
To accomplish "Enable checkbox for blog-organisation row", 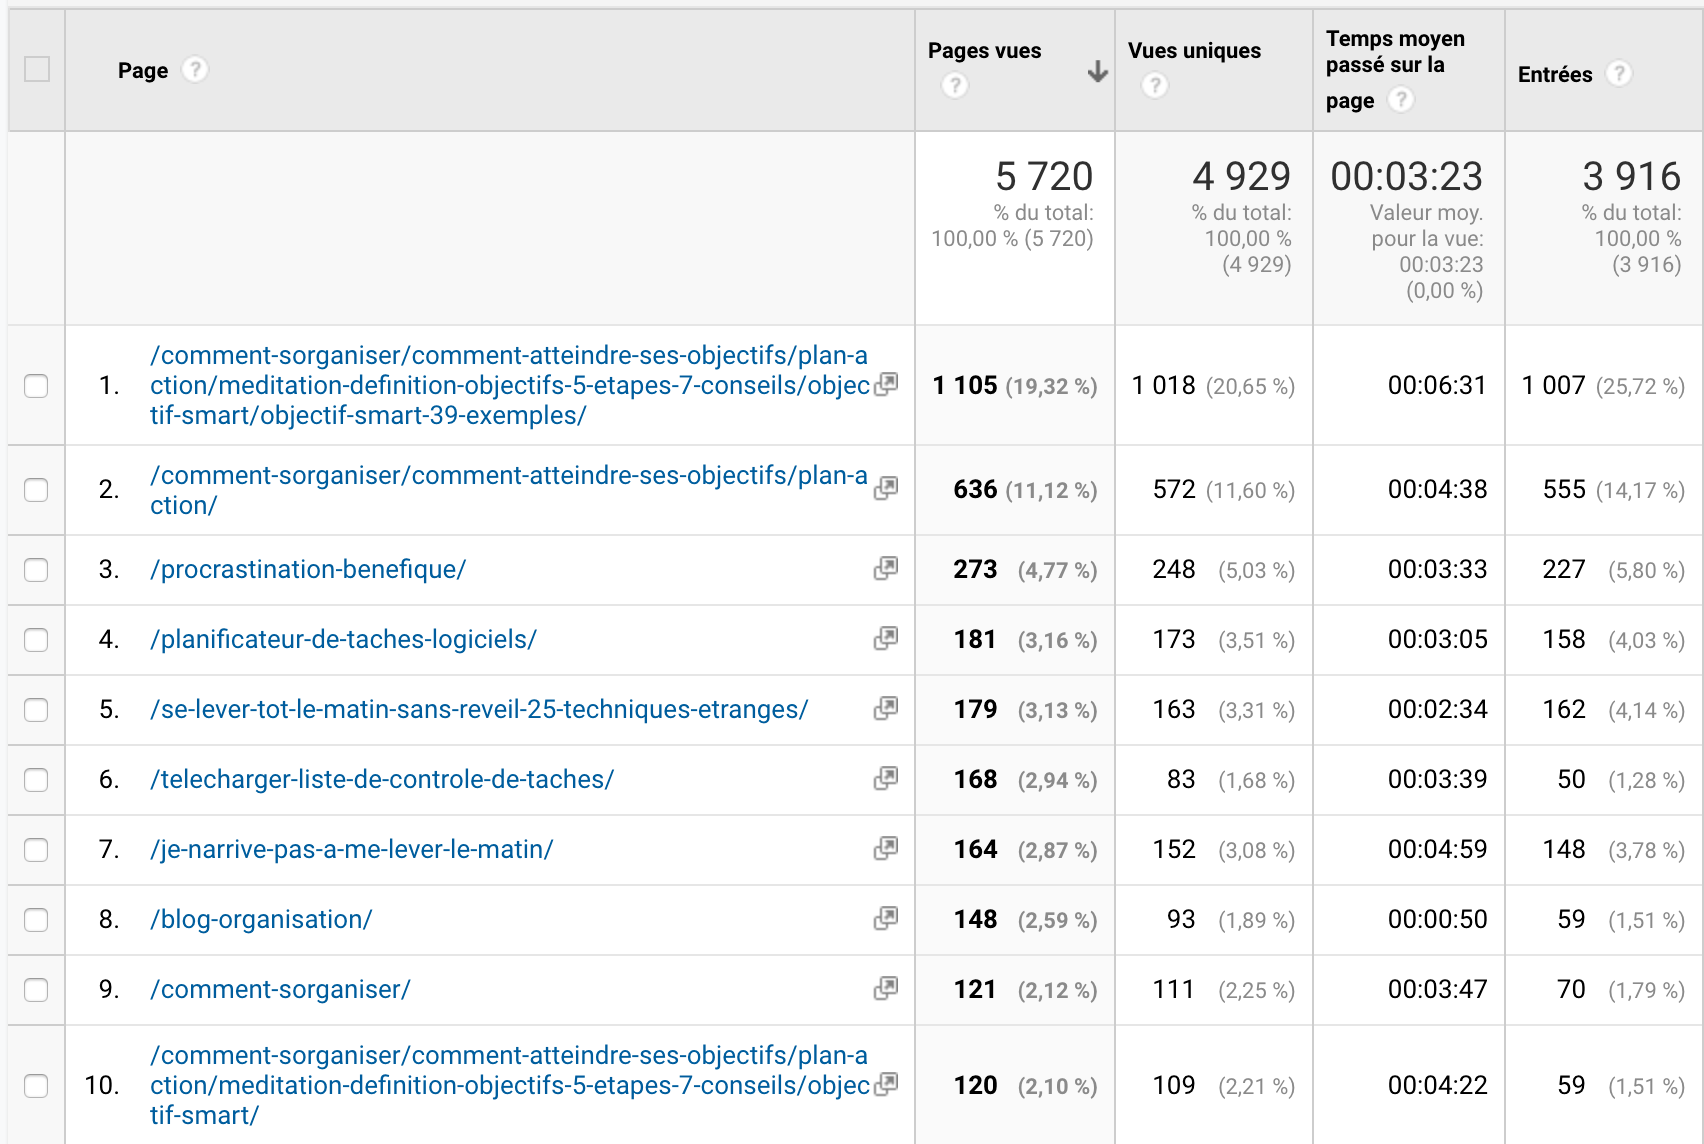I will (36, 920).
